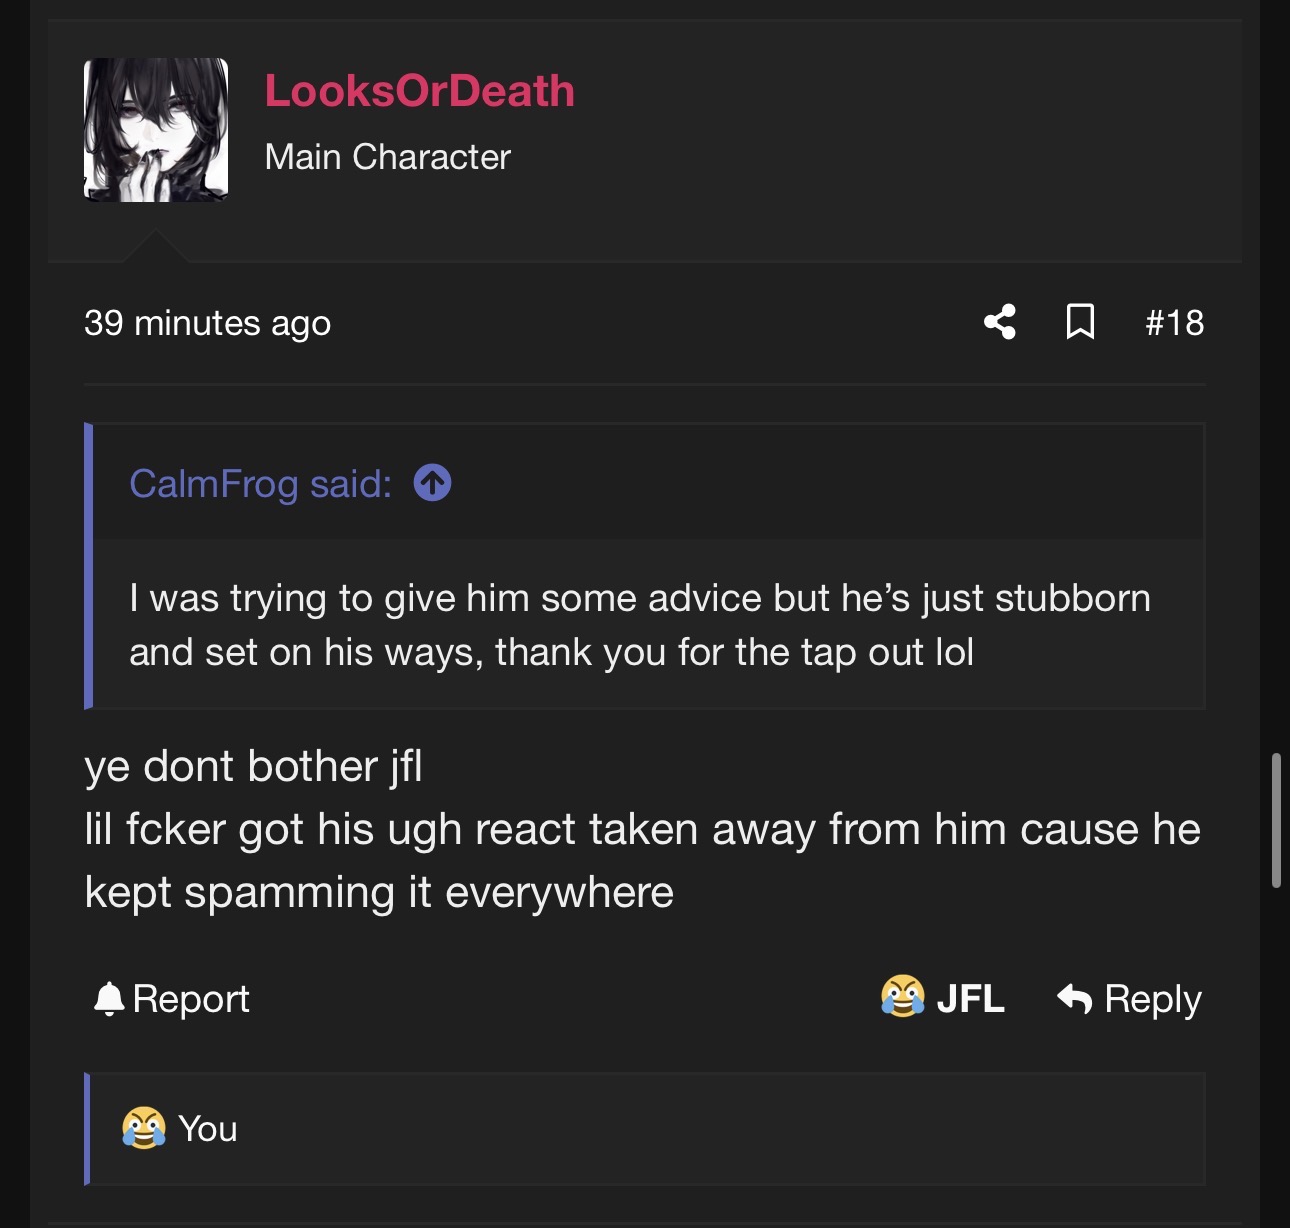Open the 39 minutes ago timestamp permalink
The height and width of the screenshot is (1228, 1290).
(207, 323)
